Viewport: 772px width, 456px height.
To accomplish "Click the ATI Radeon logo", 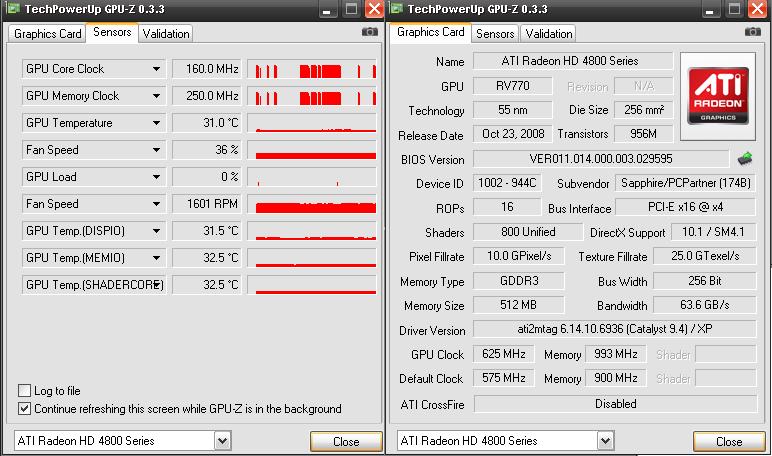I will (x=718, y=96).
